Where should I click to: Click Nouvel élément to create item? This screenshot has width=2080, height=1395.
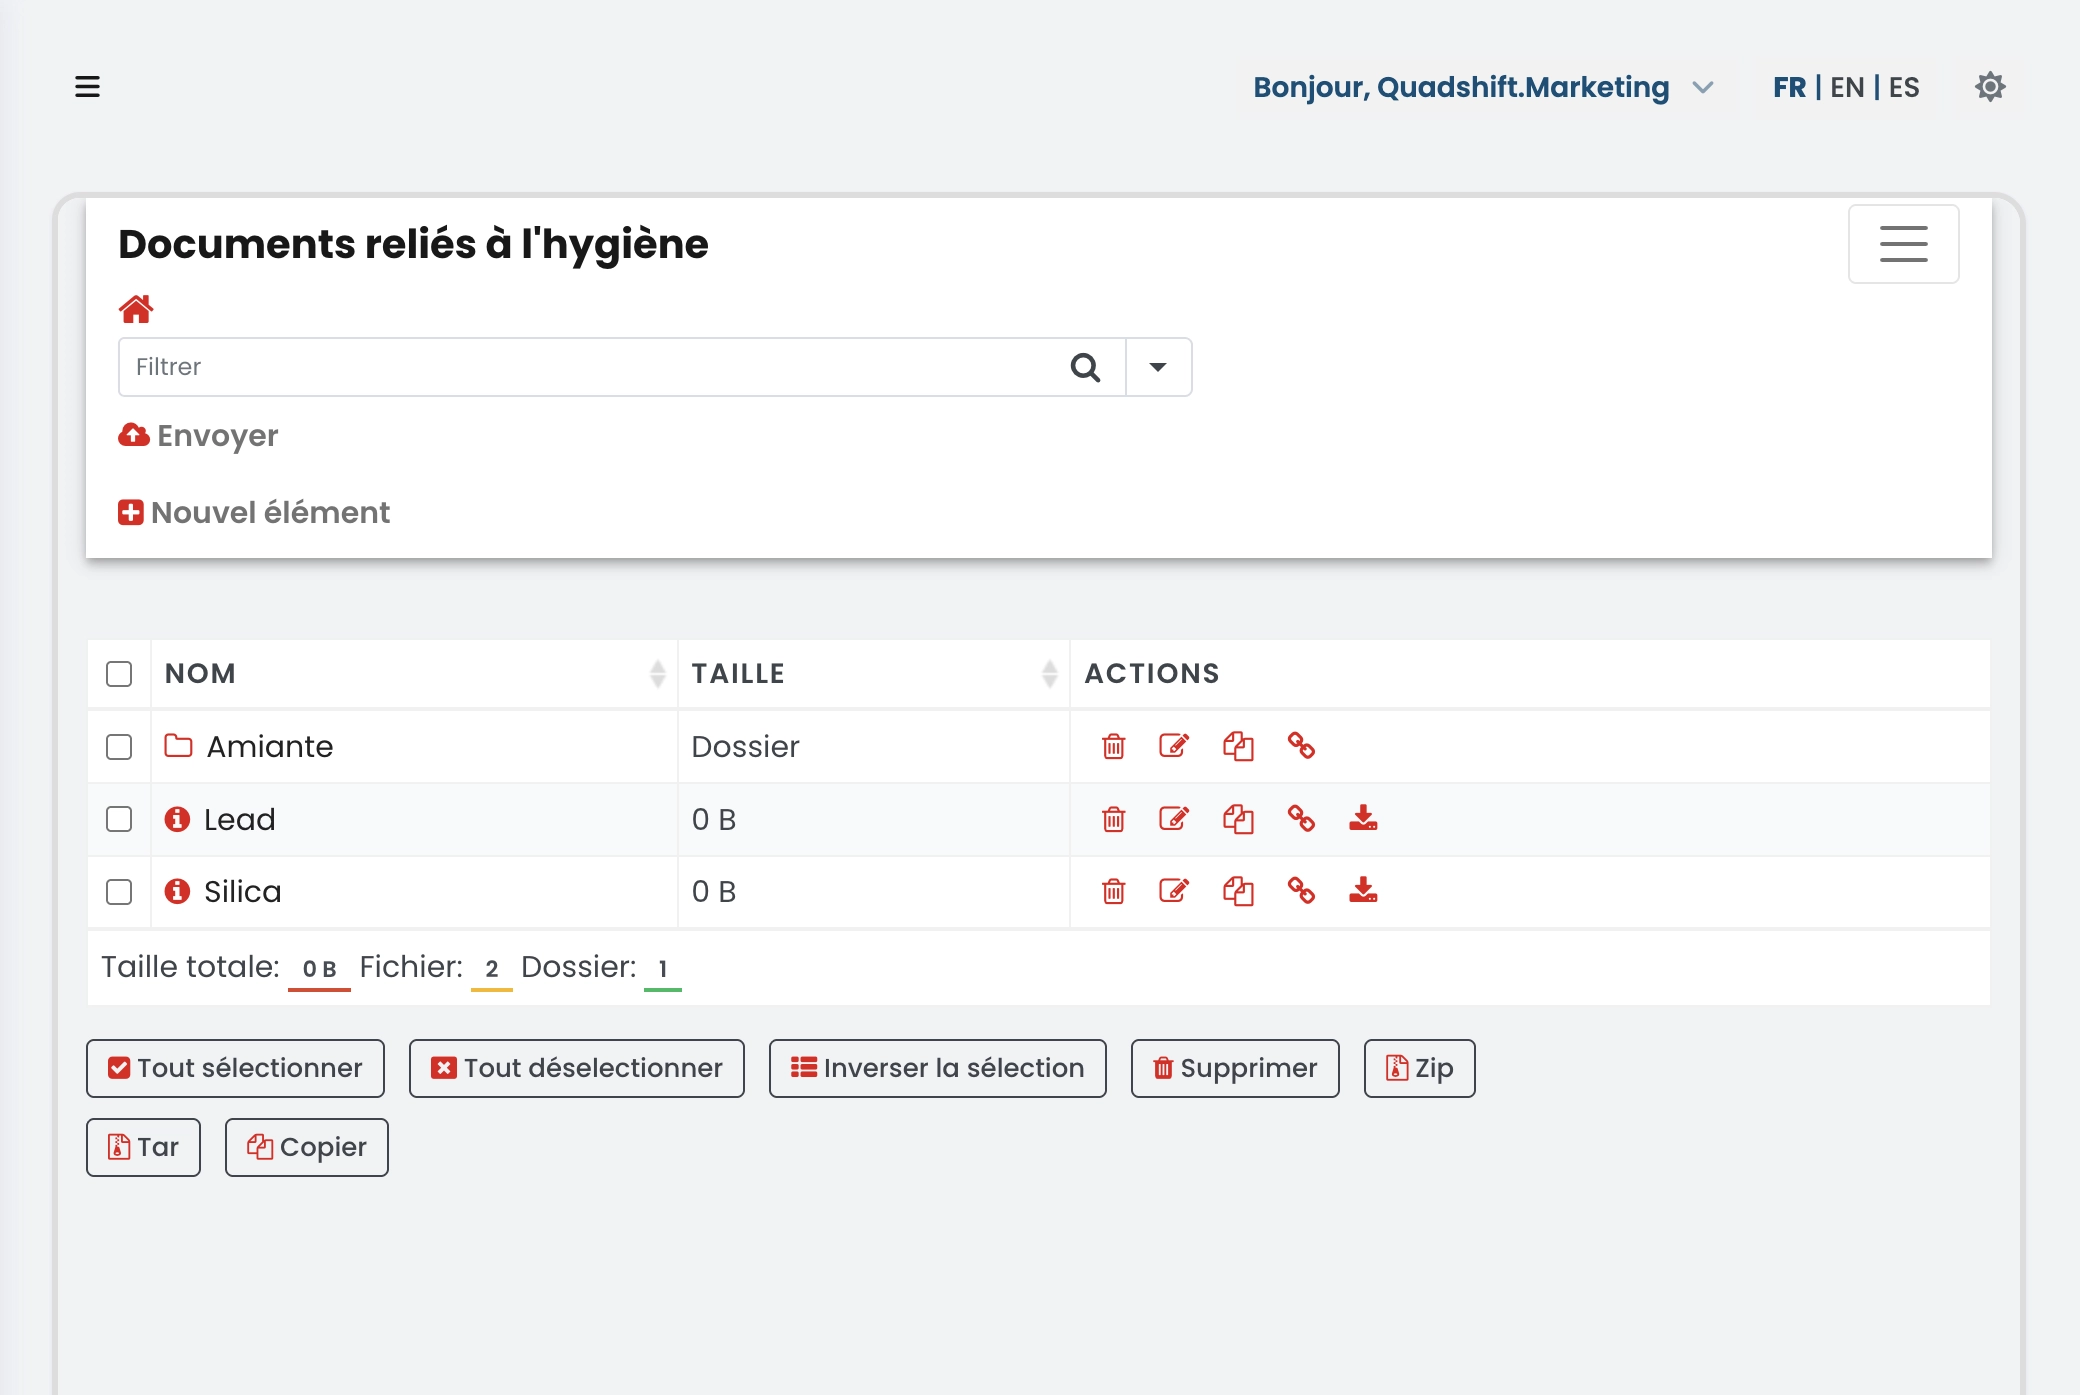click(x=254, y=512)
